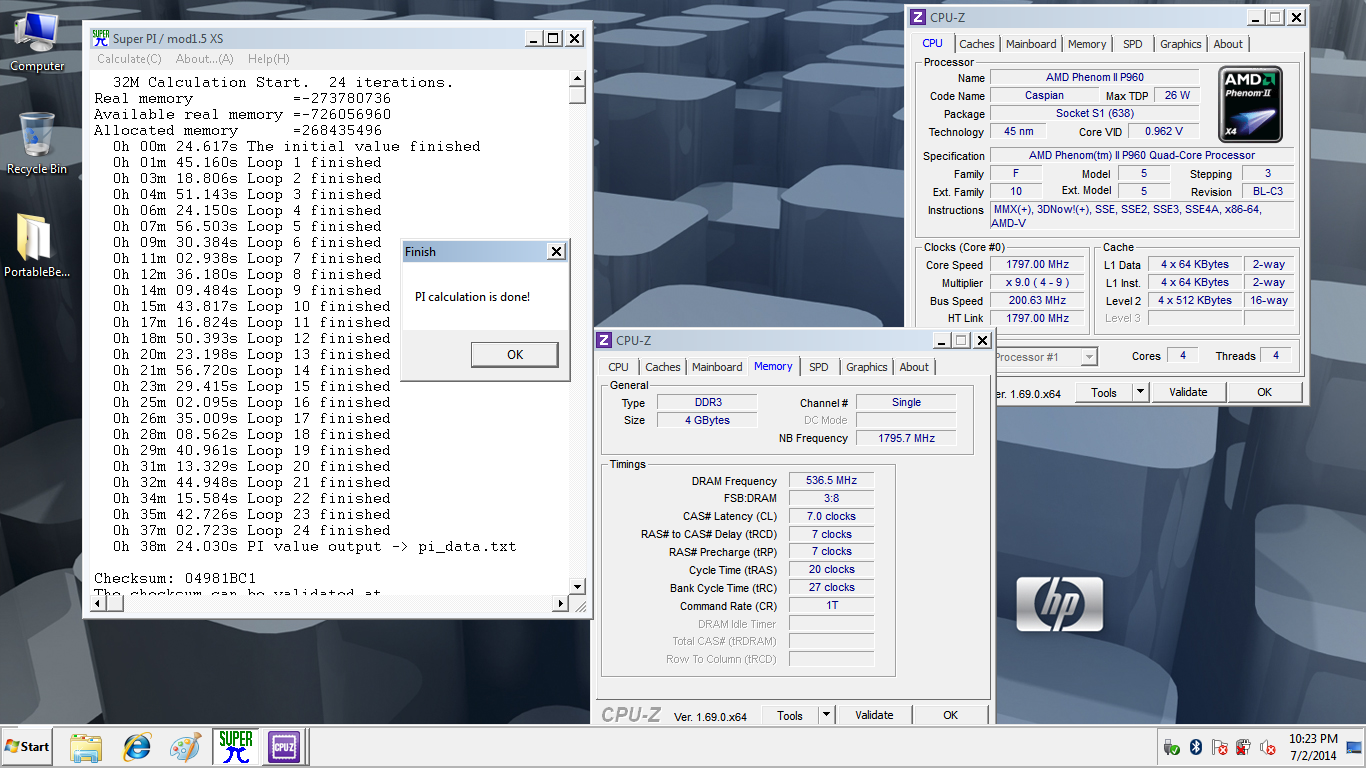This screenshot has height=768, width=1366.
Task: Open Windows Explorer from the taskbar
Action: coord(86,747)
